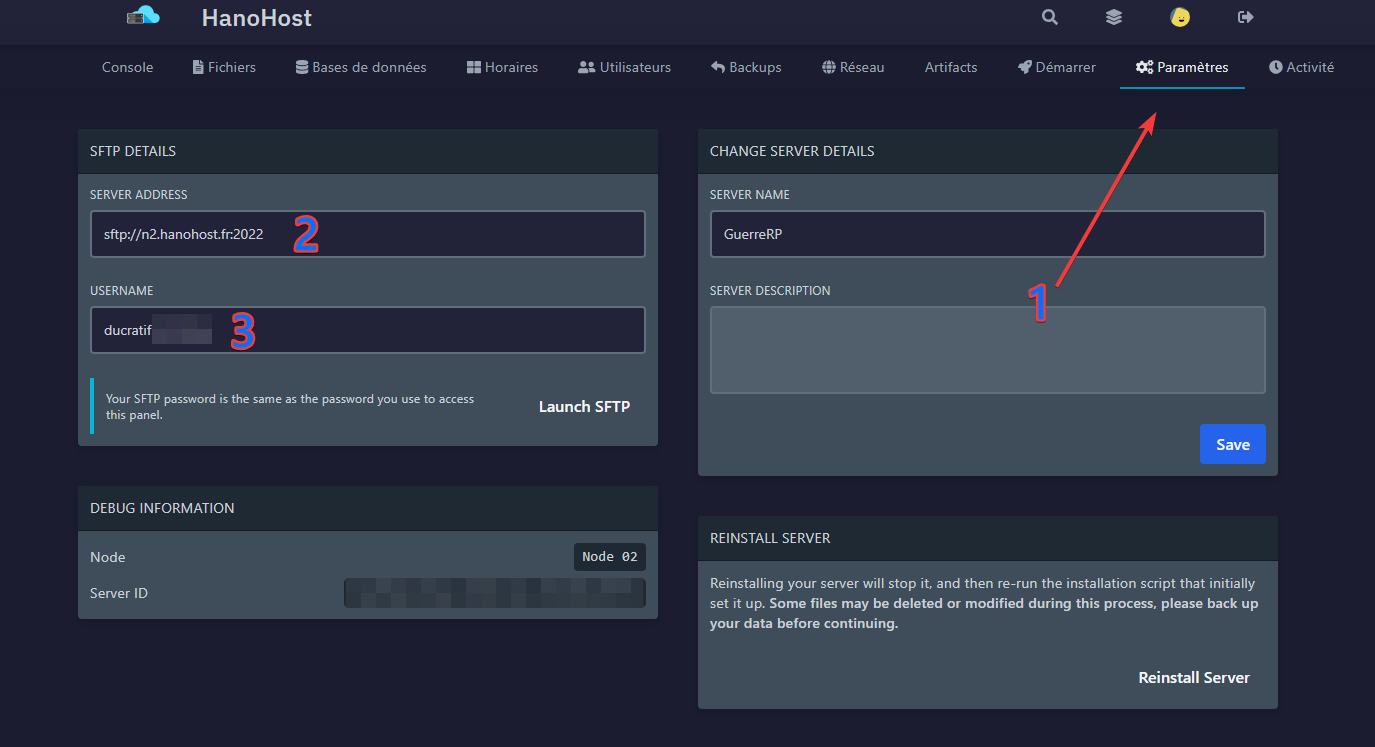Open the Bases de données tab
This screenshot has width=1375, height=747.
point(361,67)
